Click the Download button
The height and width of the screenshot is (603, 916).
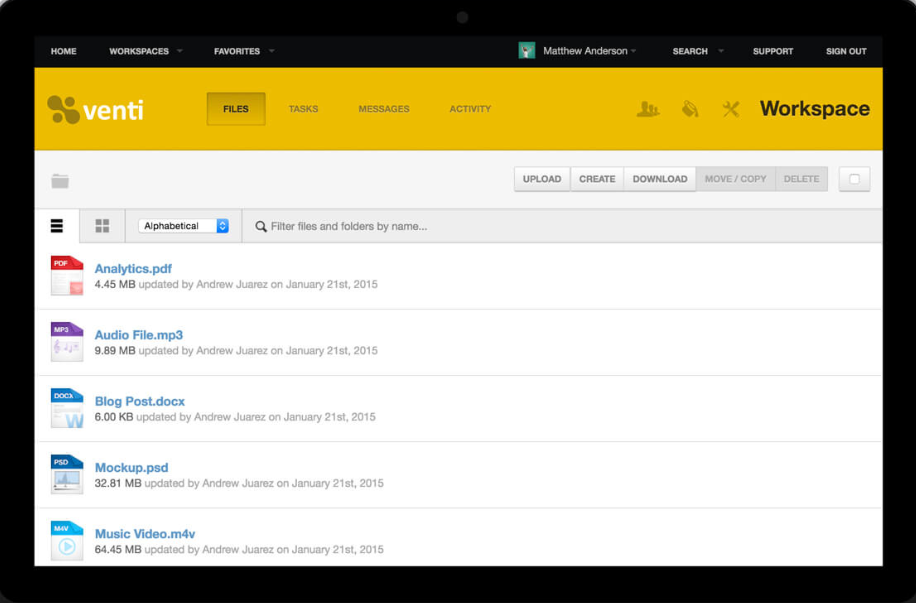(x=660, y=179)
